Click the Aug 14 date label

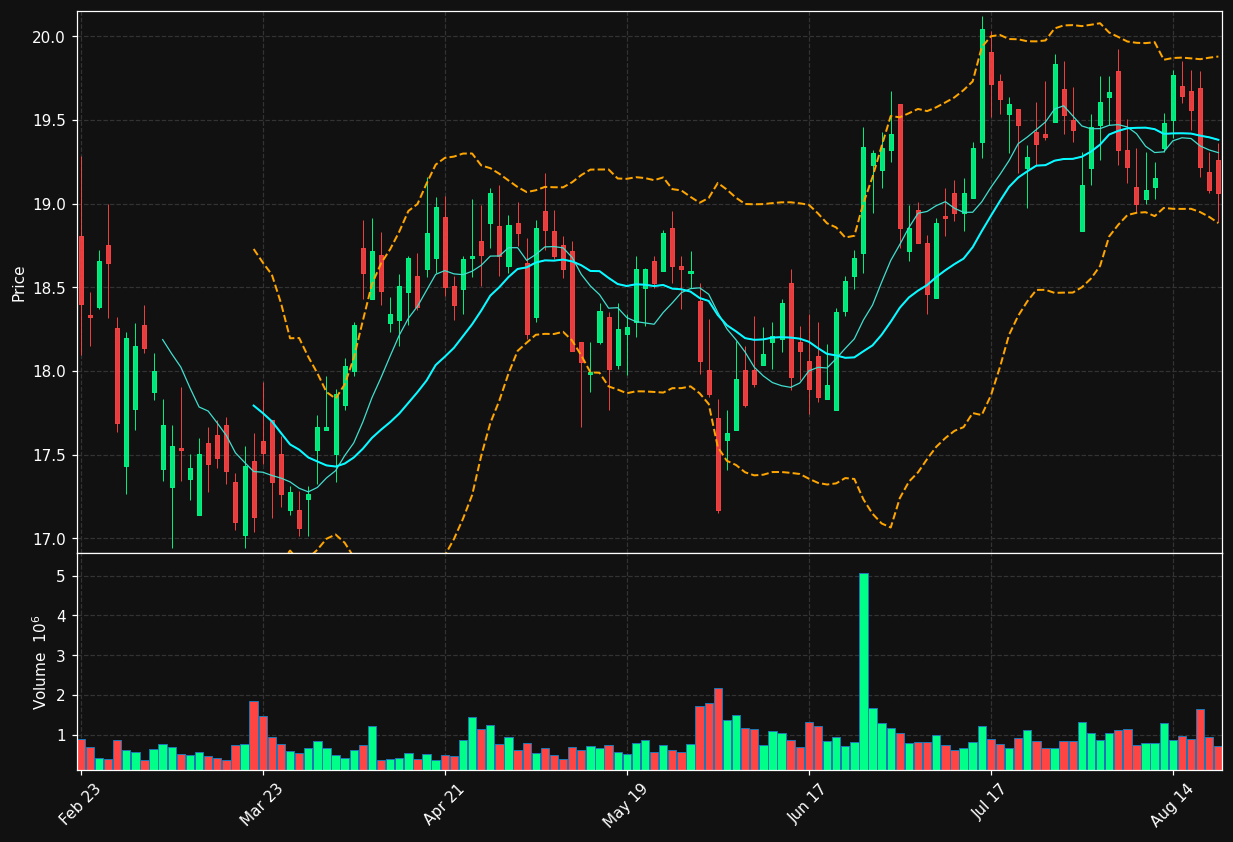coord(1170,804)
